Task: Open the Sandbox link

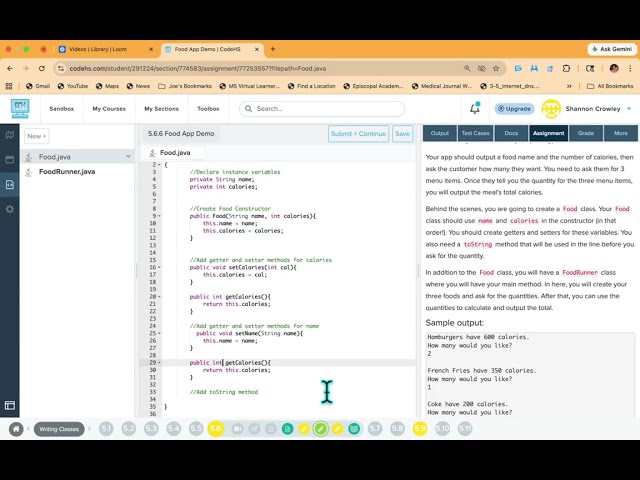Action: point(62,109)
